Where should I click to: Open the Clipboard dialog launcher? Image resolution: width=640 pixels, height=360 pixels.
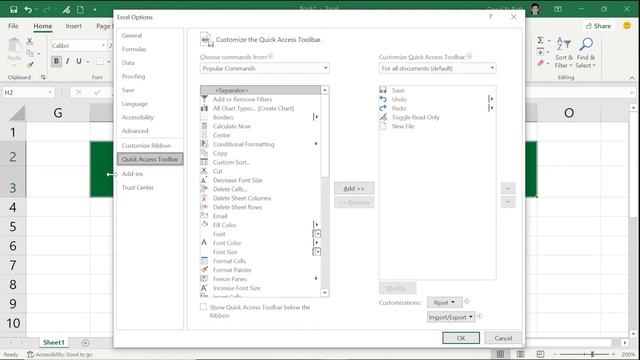click(x=43, y=77)
